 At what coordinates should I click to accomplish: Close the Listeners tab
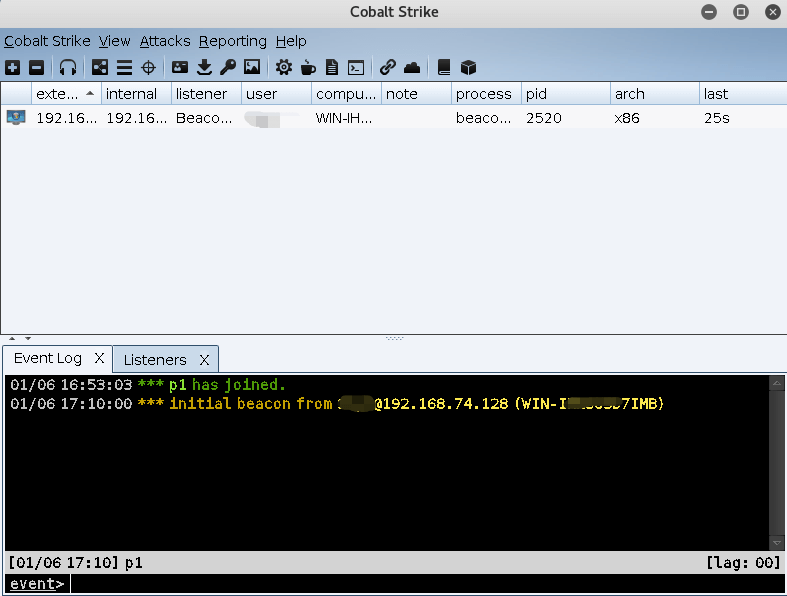point(204,360)
